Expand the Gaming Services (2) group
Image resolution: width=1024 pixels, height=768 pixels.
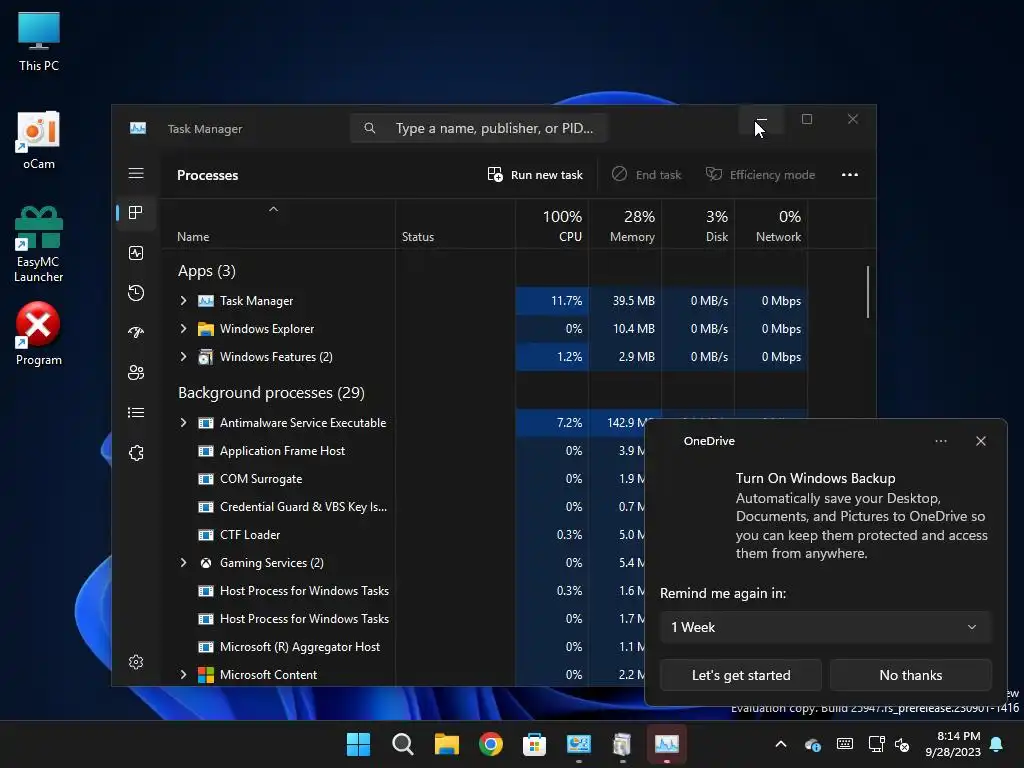[184, 562]
